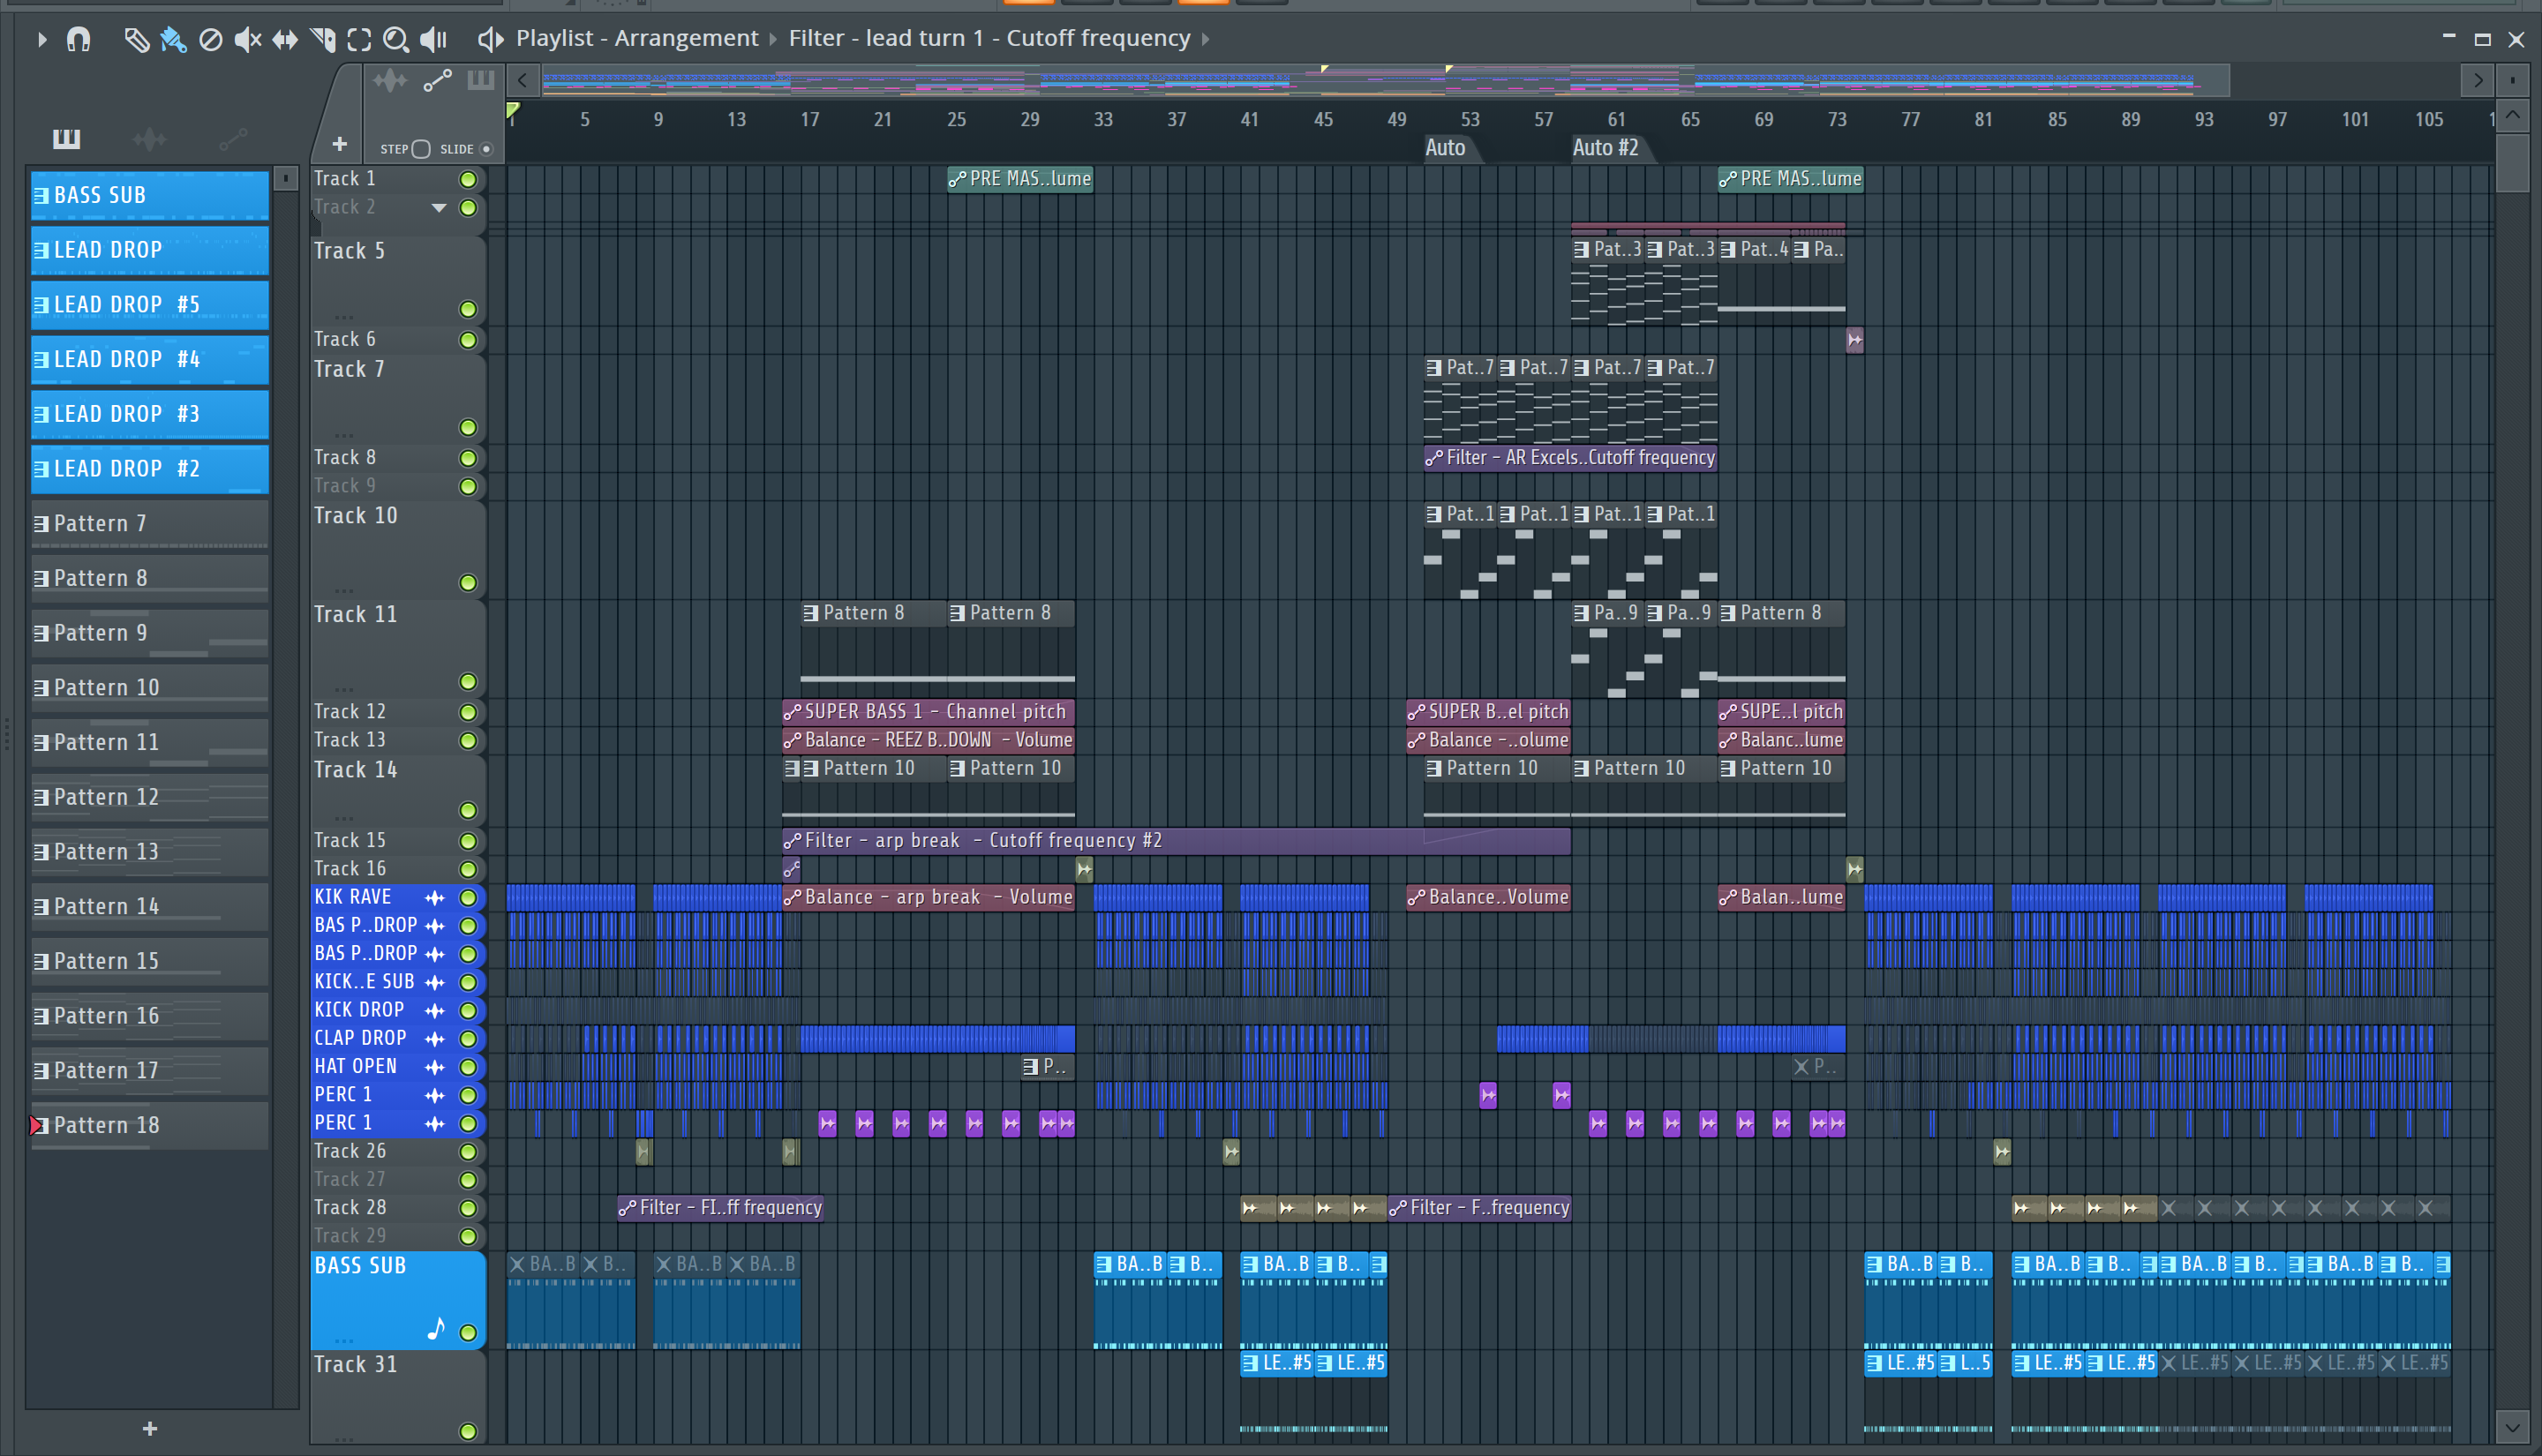The height and width of the screenshot is (1456, 2542).
Task: Click waveform icon on HAT OPEN track
Action: (x=434, y=1066)
